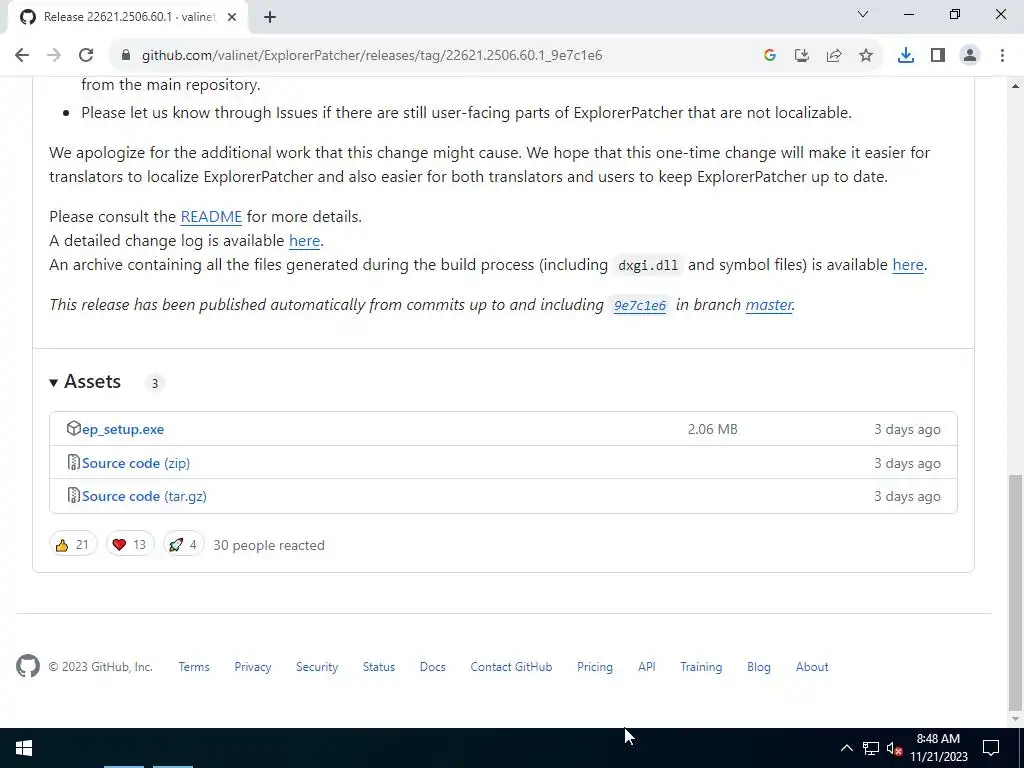Open the Training footer link
The width and height of the screenshot is (1024, 768).
pyautogui.click(x=701, y=667)
